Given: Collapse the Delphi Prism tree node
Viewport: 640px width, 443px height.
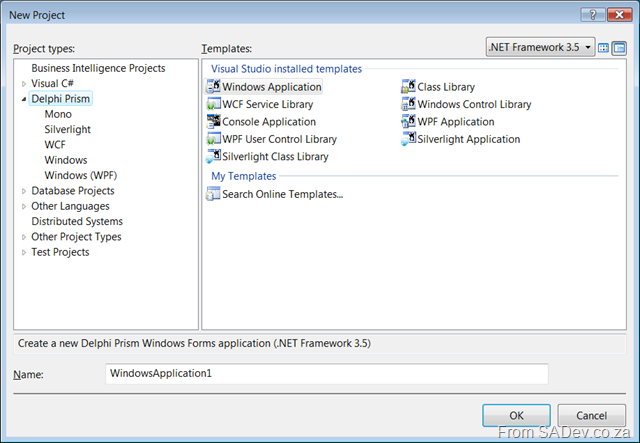Looking at the screenshot, I should (24, 99).
